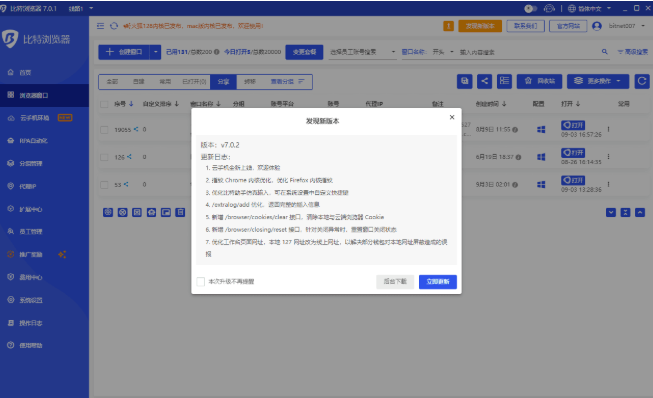Open the 更多操作 more actions dropdown
The height and width of the screenshot is (398, 653).
click(x=598, y=81)
